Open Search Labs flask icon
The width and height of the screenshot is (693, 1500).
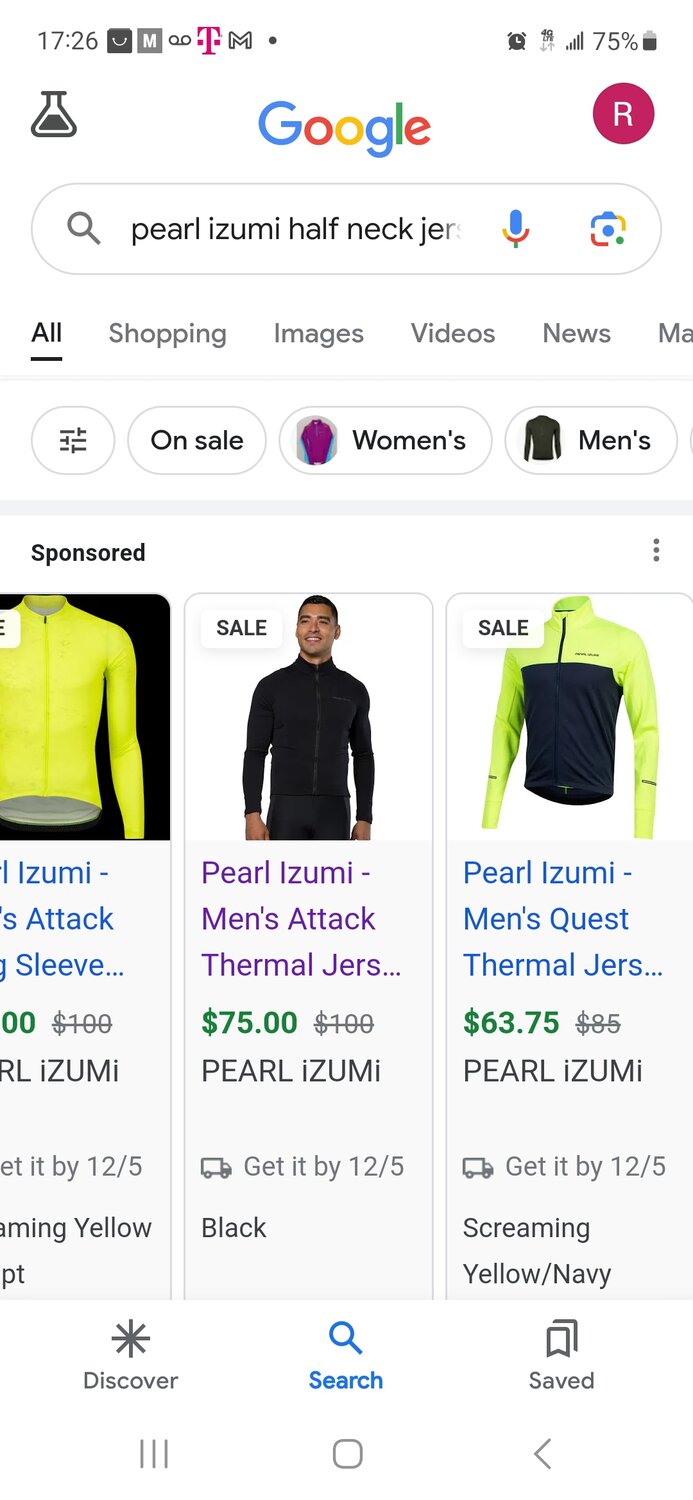tap(54, 114)
